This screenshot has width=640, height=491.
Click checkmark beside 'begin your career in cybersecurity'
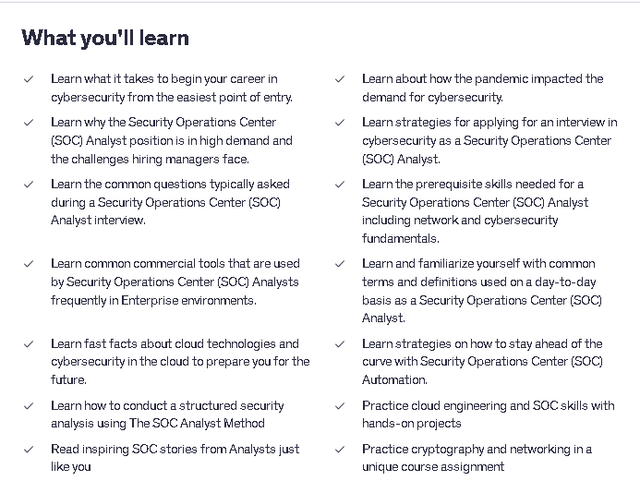(29, 79)
